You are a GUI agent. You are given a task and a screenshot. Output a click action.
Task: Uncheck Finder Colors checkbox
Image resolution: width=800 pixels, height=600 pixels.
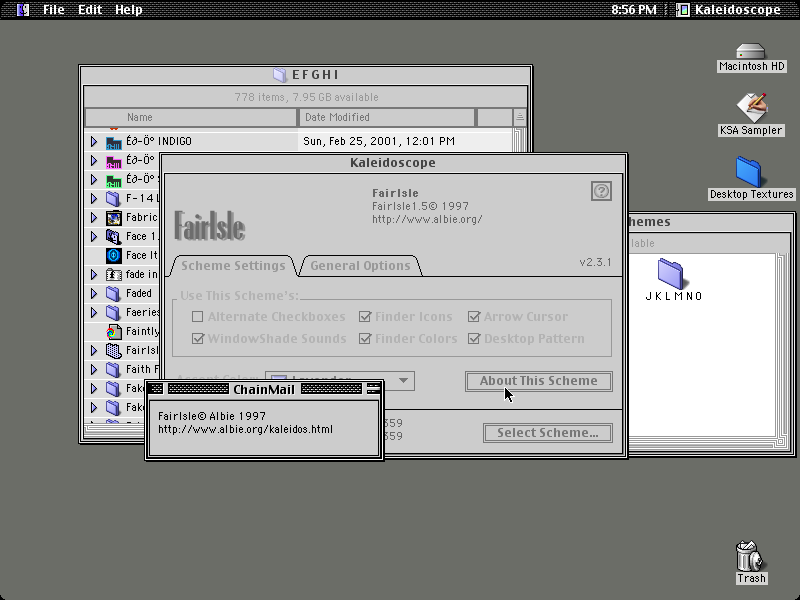tap(365, 339)
